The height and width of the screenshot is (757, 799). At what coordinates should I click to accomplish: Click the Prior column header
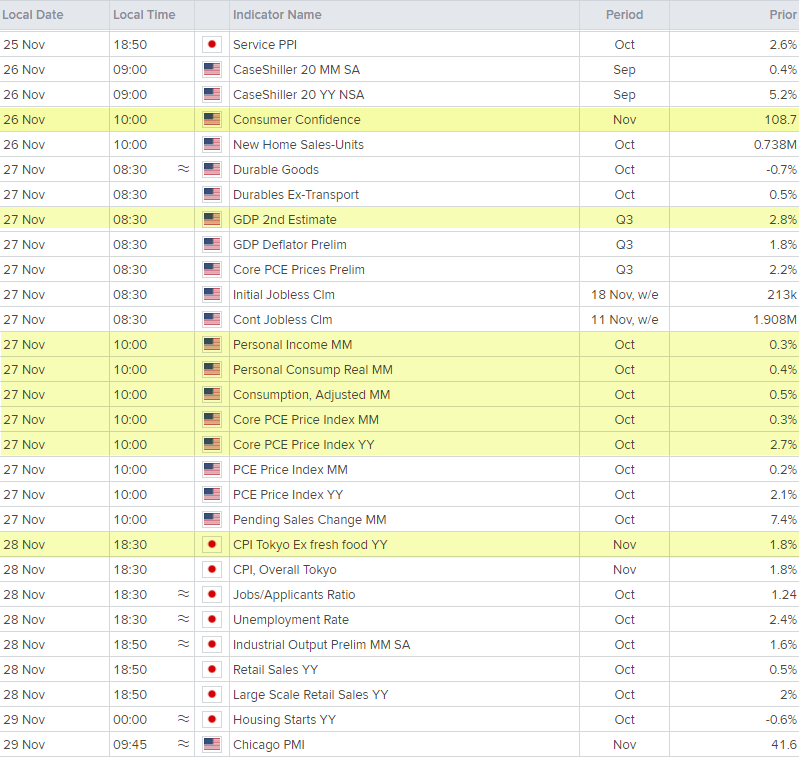click(x=782, y=15)
